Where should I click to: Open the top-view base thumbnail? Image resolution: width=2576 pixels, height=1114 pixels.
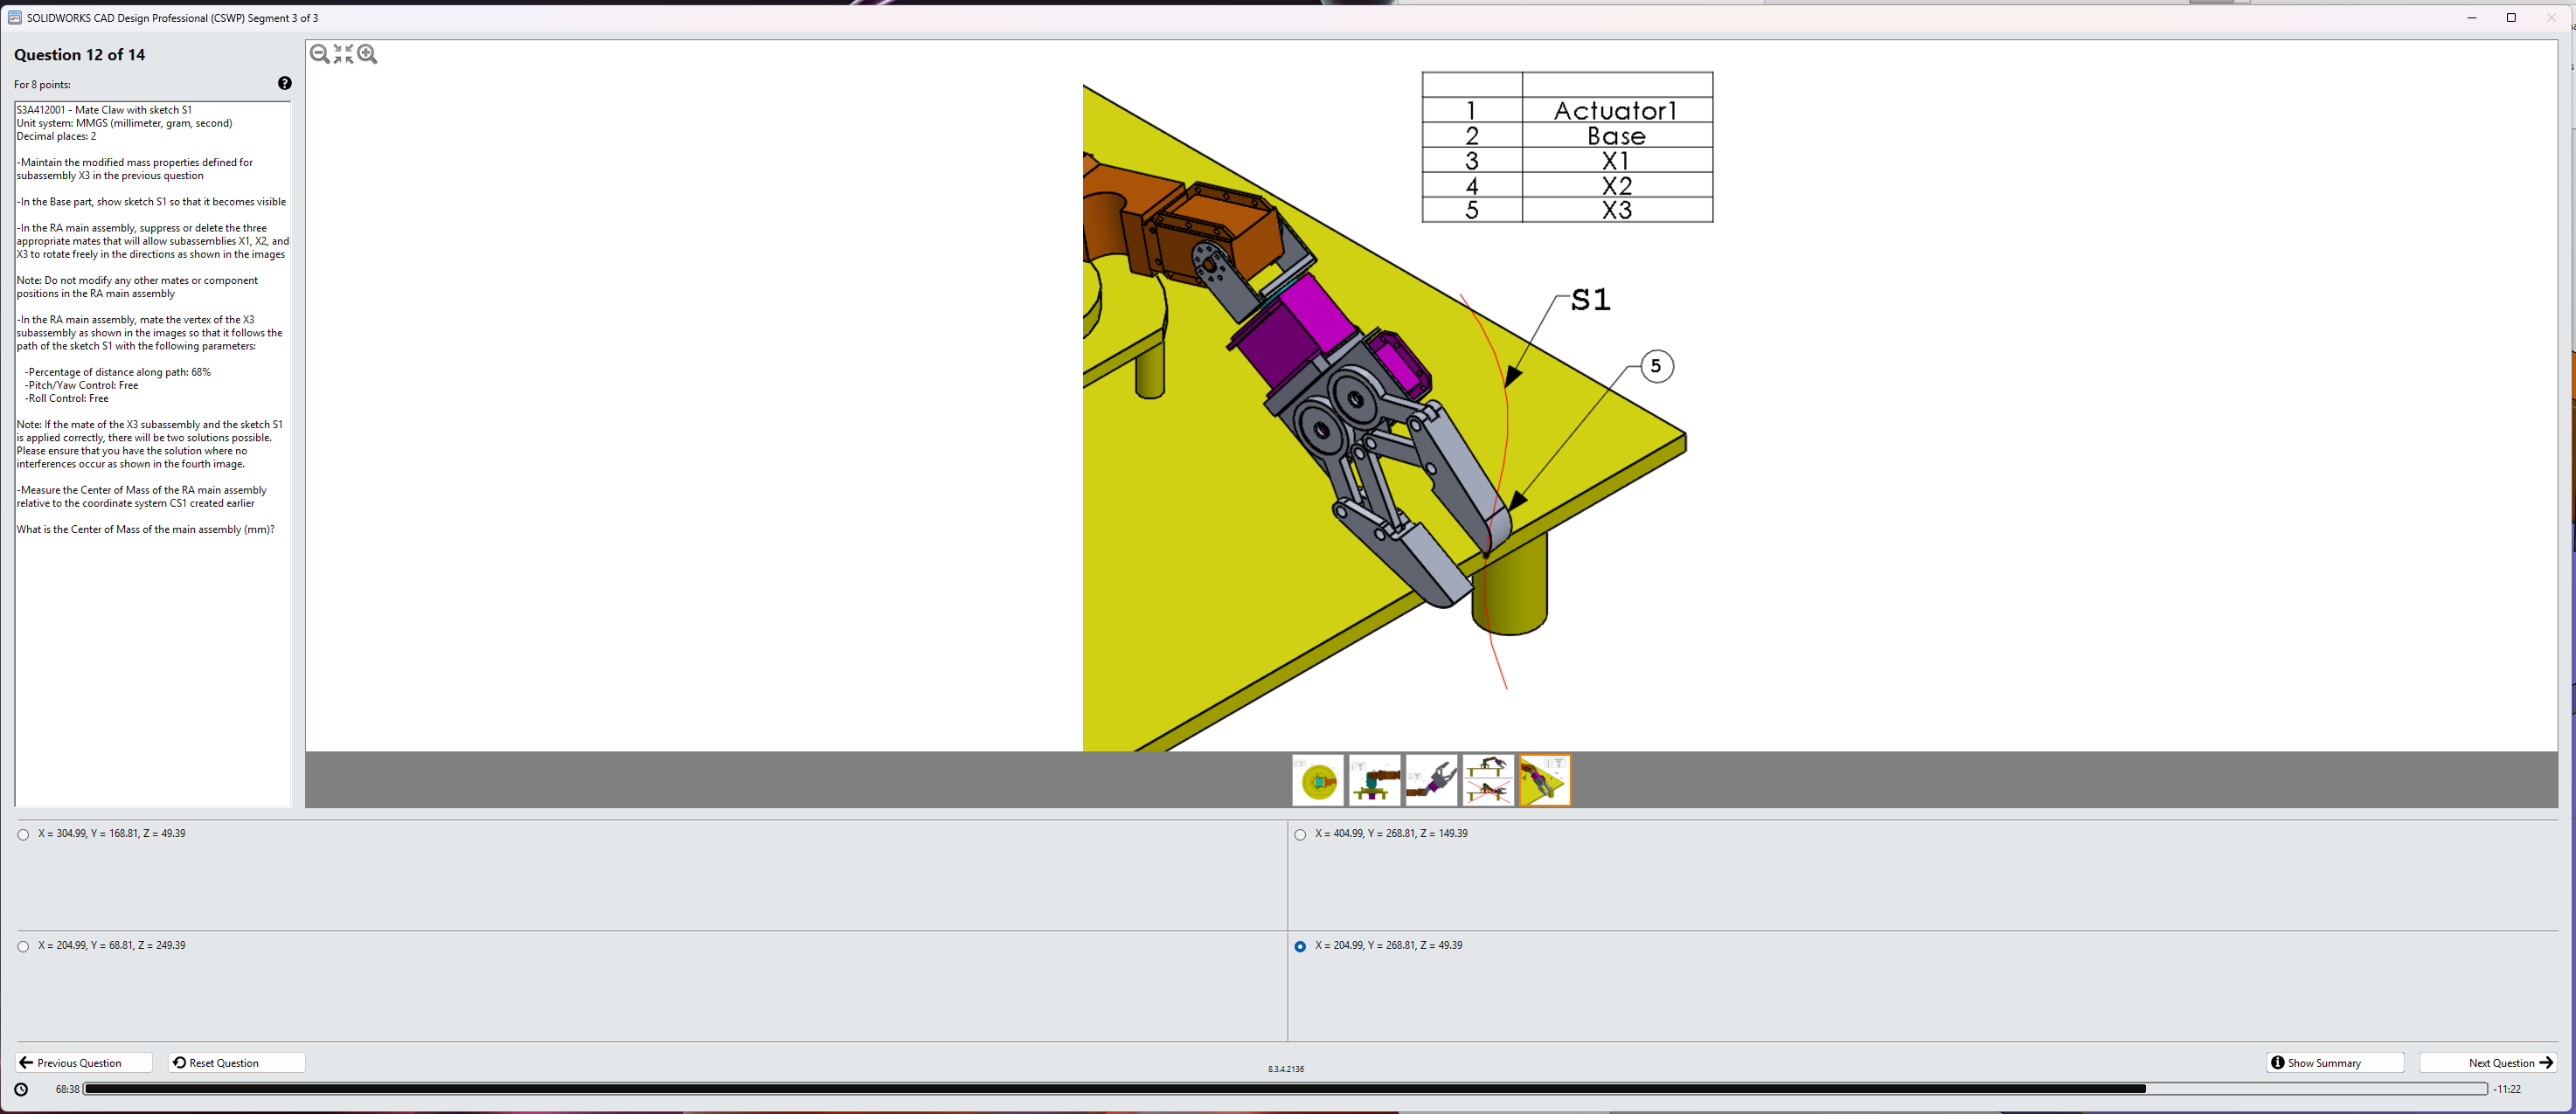1317,780
